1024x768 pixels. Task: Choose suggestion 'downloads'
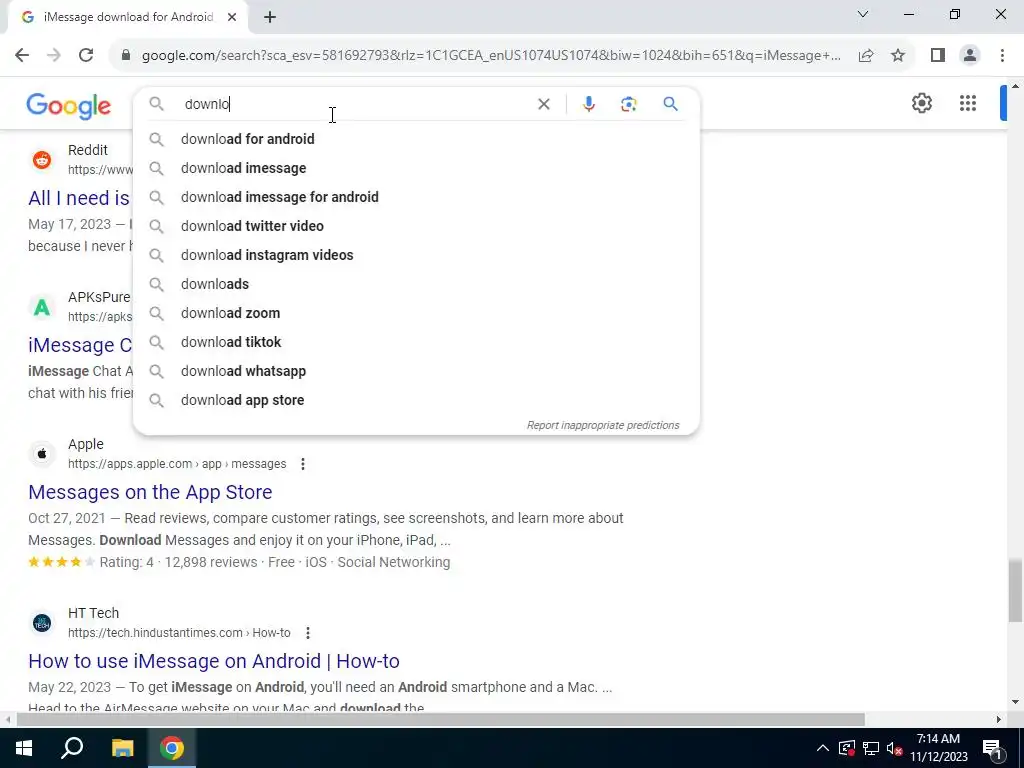pos(416,284)
